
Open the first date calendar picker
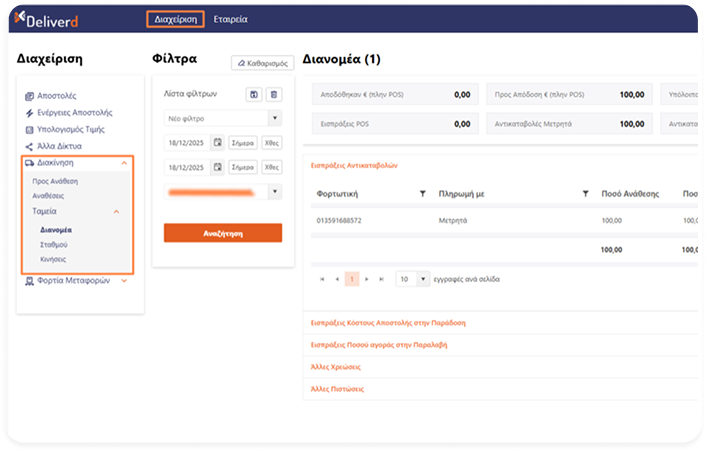(218, 143)
